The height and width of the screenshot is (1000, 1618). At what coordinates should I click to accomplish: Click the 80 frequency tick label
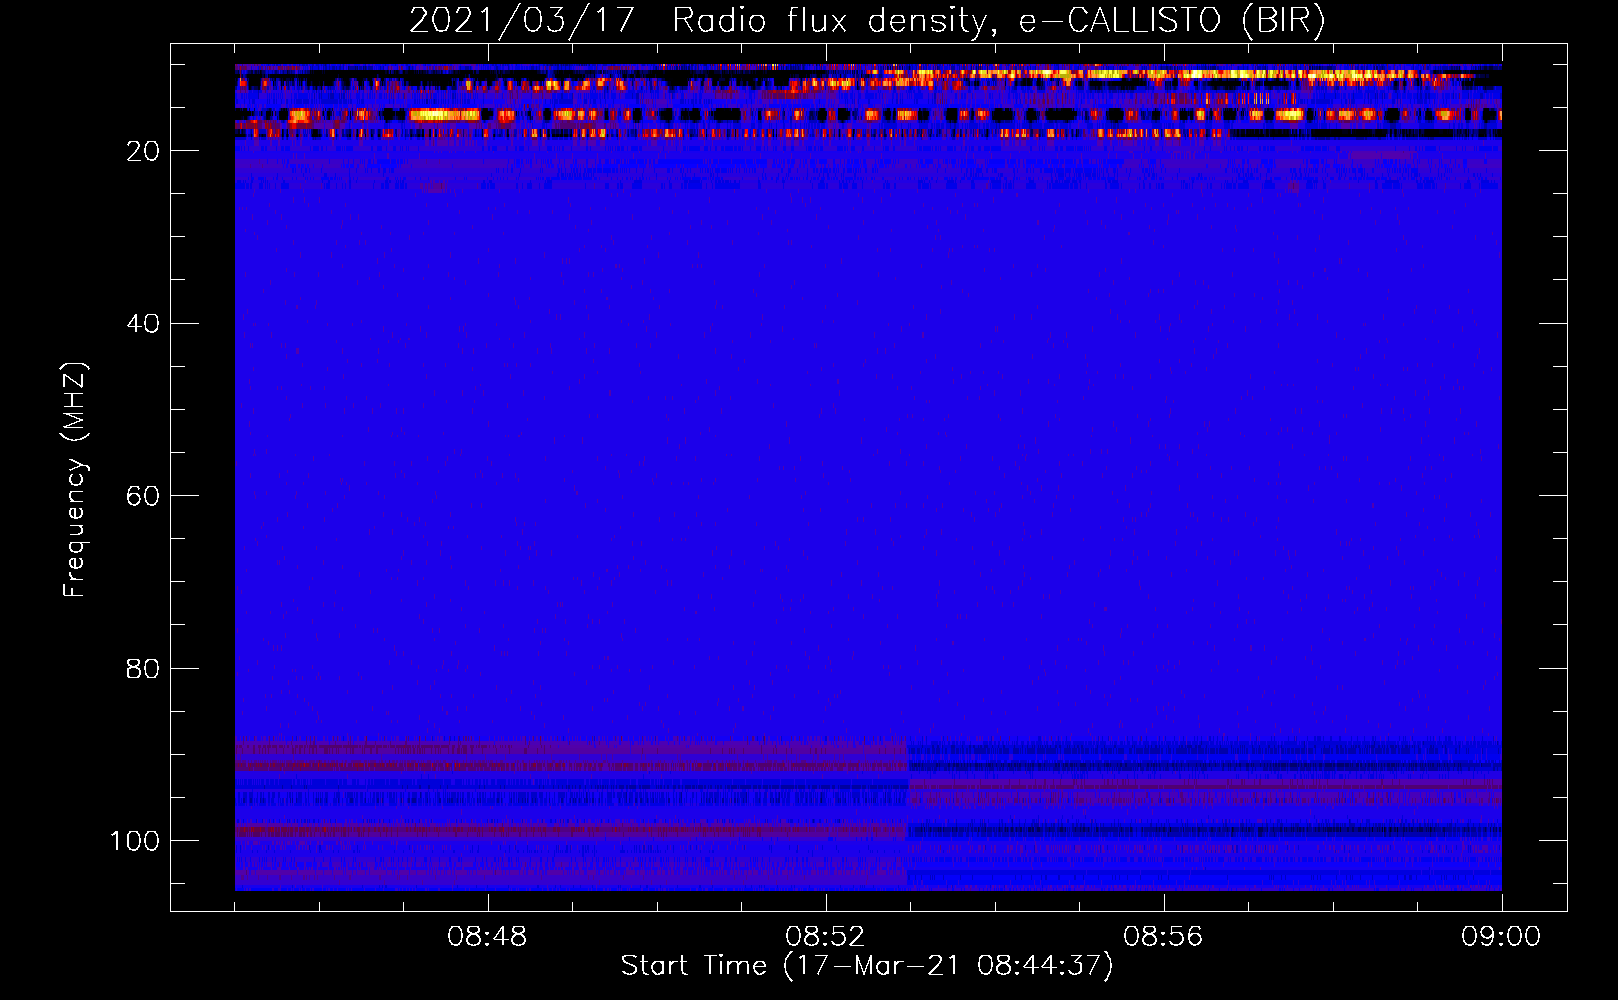click(x=143, y=668)
